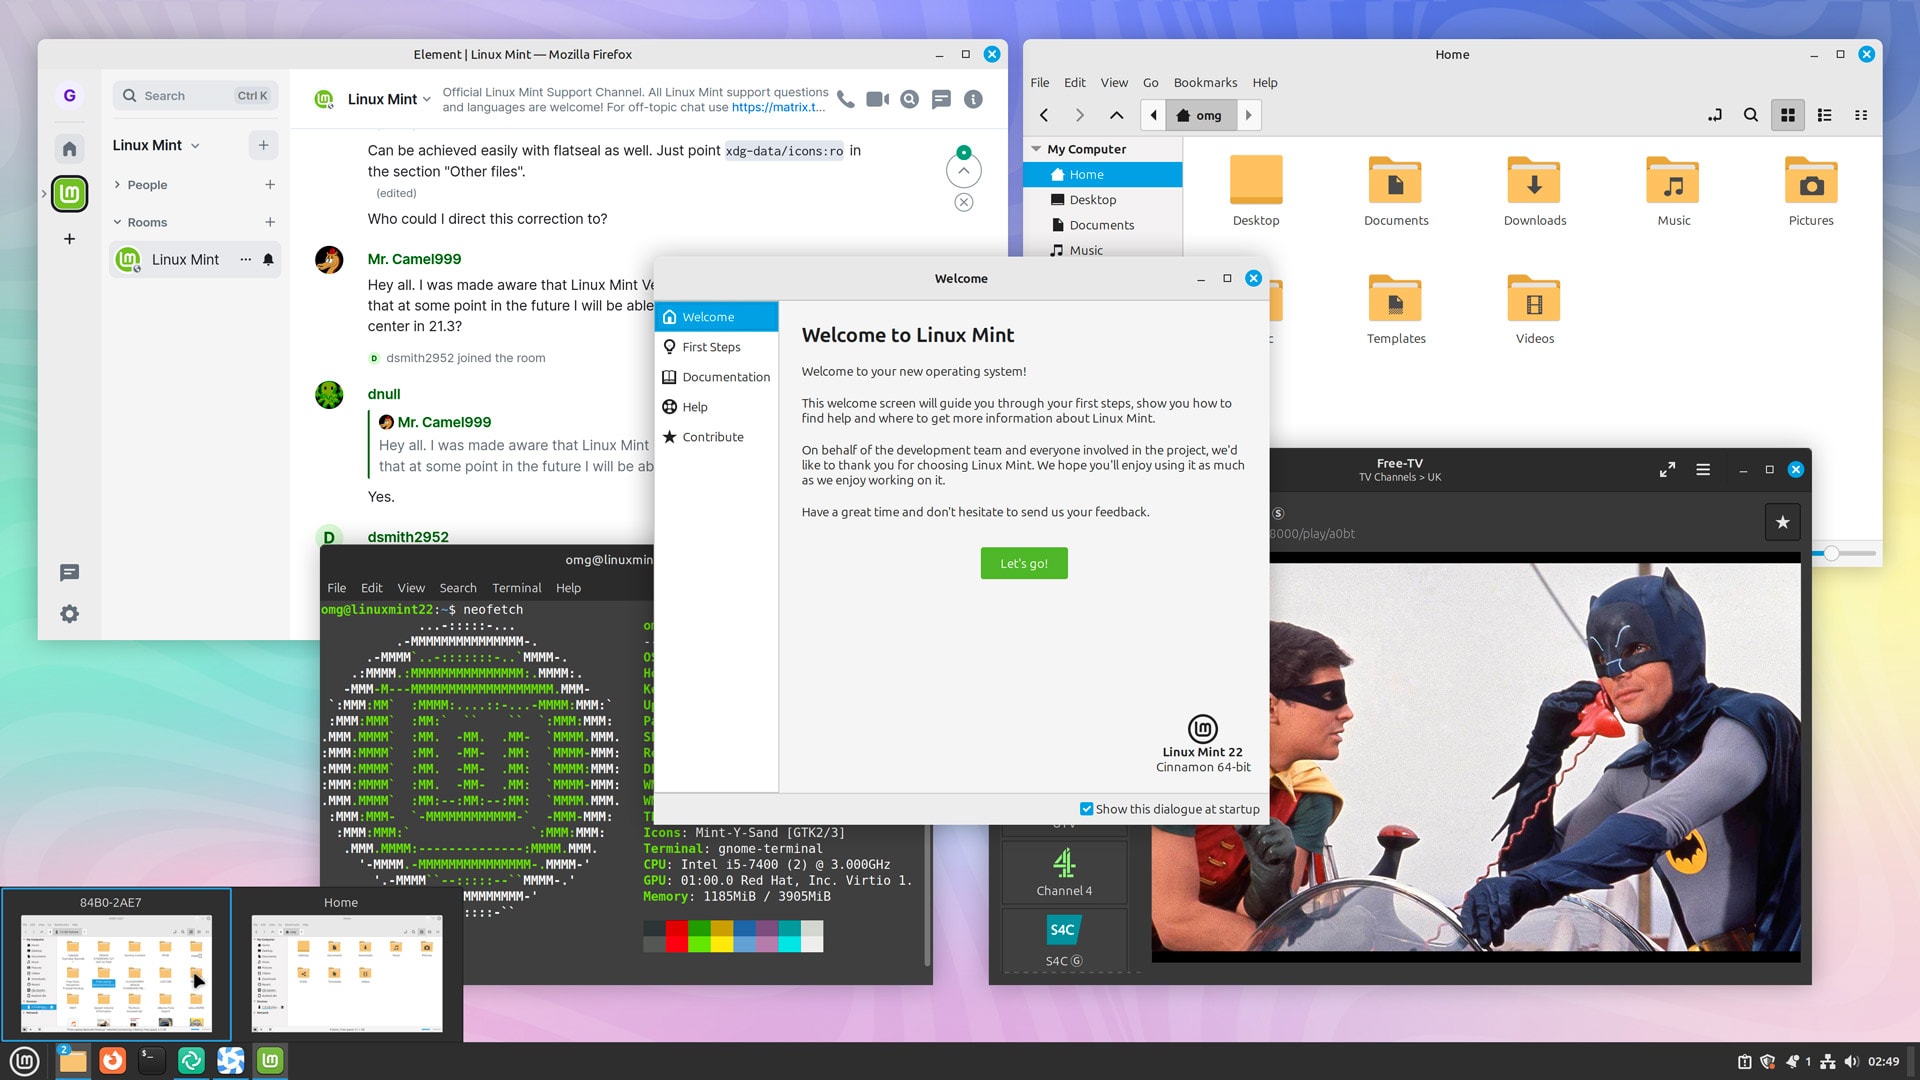
Task: Open Element quick settings gear
Action: point(69,614)
